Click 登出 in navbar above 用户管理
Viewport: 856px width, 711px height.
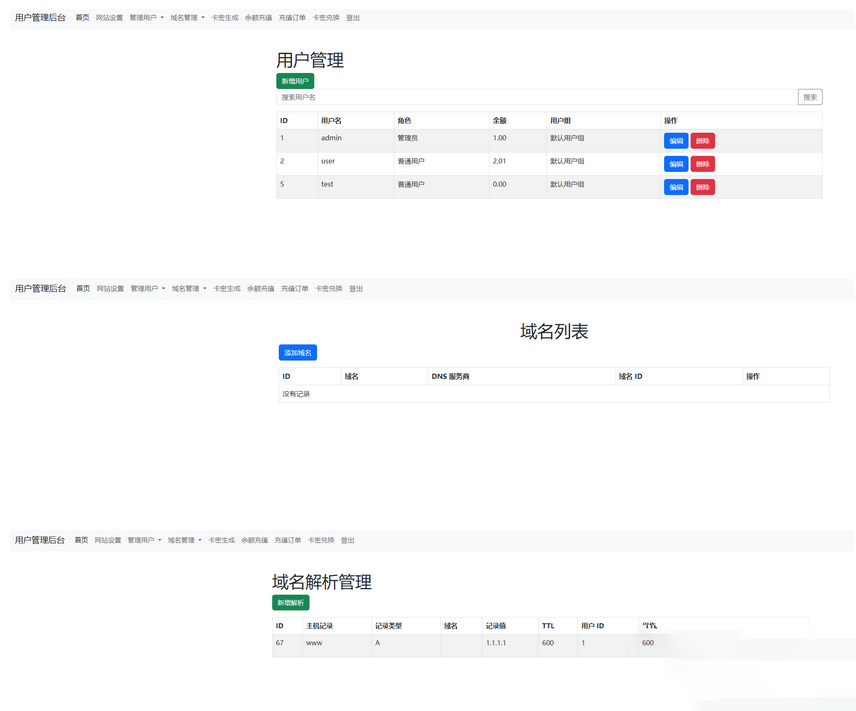click(353, 18)
